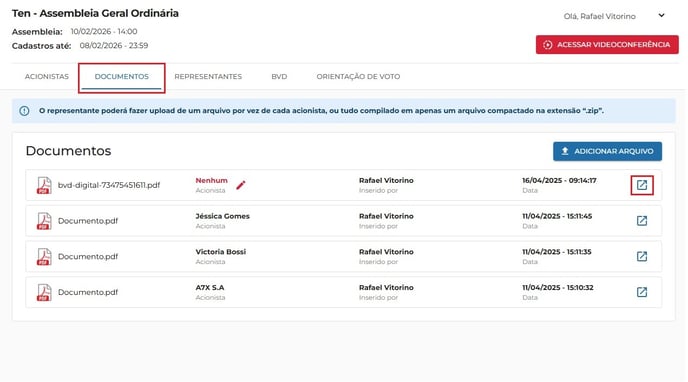Viewport: 688px width, 382px height.
Task: Click Adicionar Arquivo upload button
Action: (607, 151)
